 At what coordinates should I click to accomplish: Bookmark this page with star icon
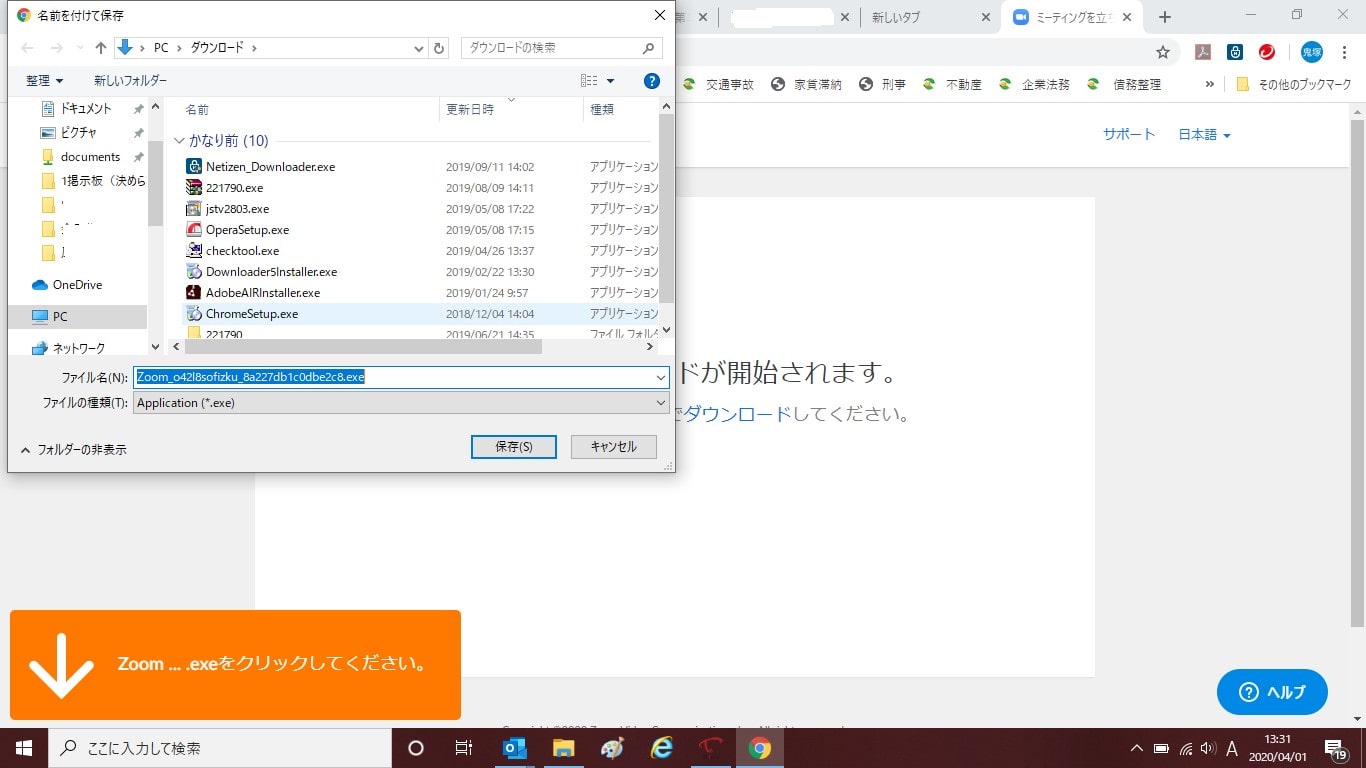pos(1162,52)
